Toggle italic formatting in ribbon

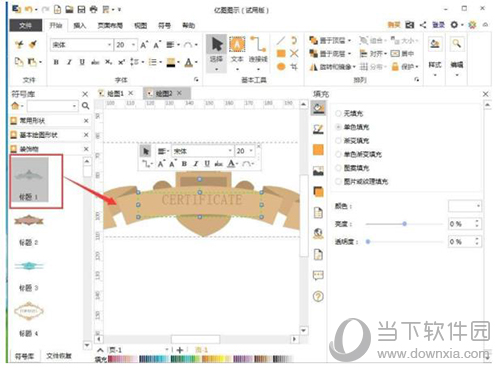tap(69, 62)
